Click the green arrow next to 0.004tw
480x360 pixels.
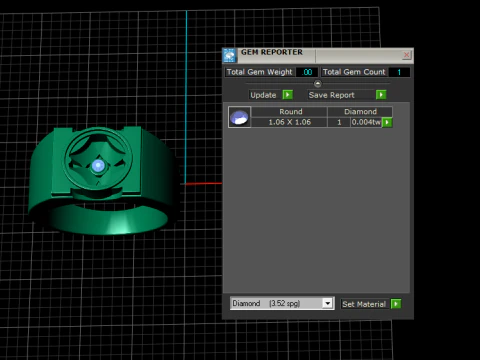[387, 122]
